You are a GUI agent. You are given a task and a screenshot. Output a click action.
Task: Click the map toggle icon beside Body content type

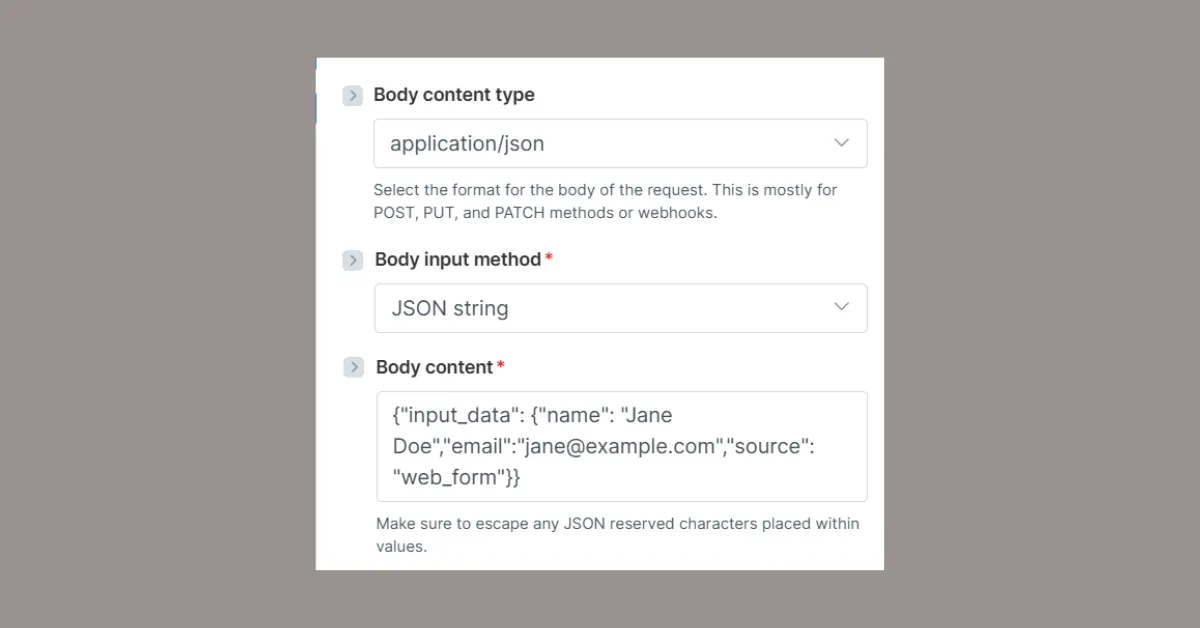pos(352,95)
